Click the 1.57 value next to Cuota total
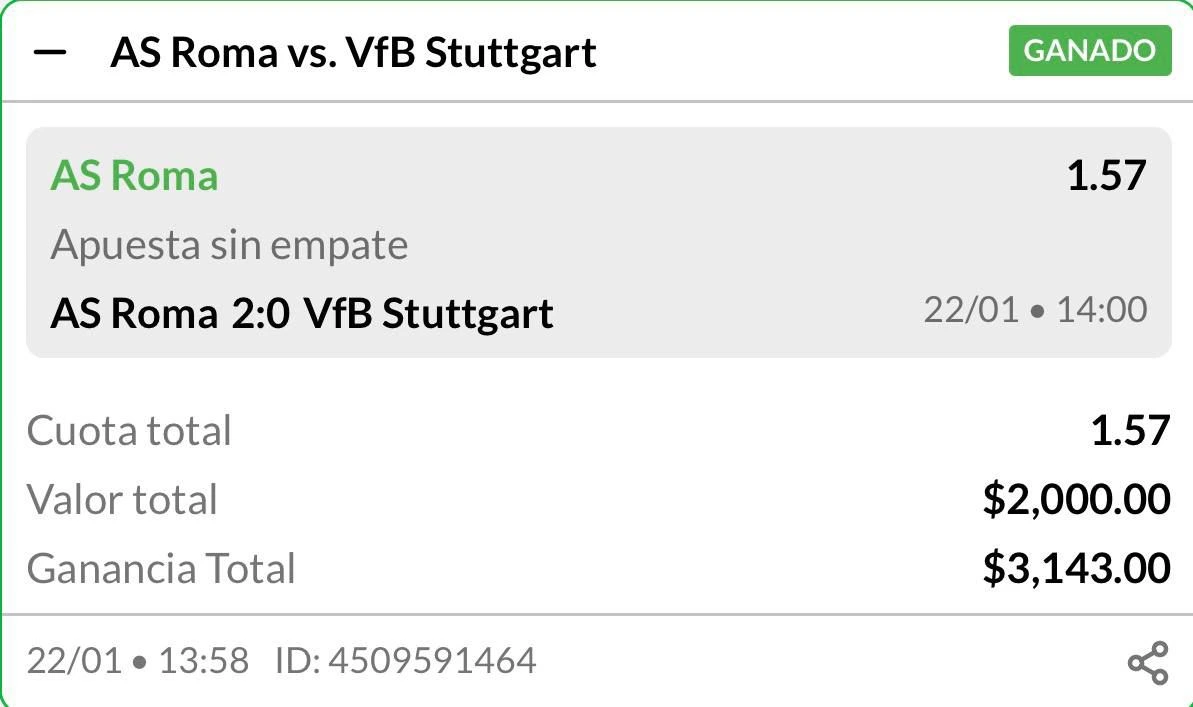Screen dimensions: 1193x707 click(x=1130, y=431)
